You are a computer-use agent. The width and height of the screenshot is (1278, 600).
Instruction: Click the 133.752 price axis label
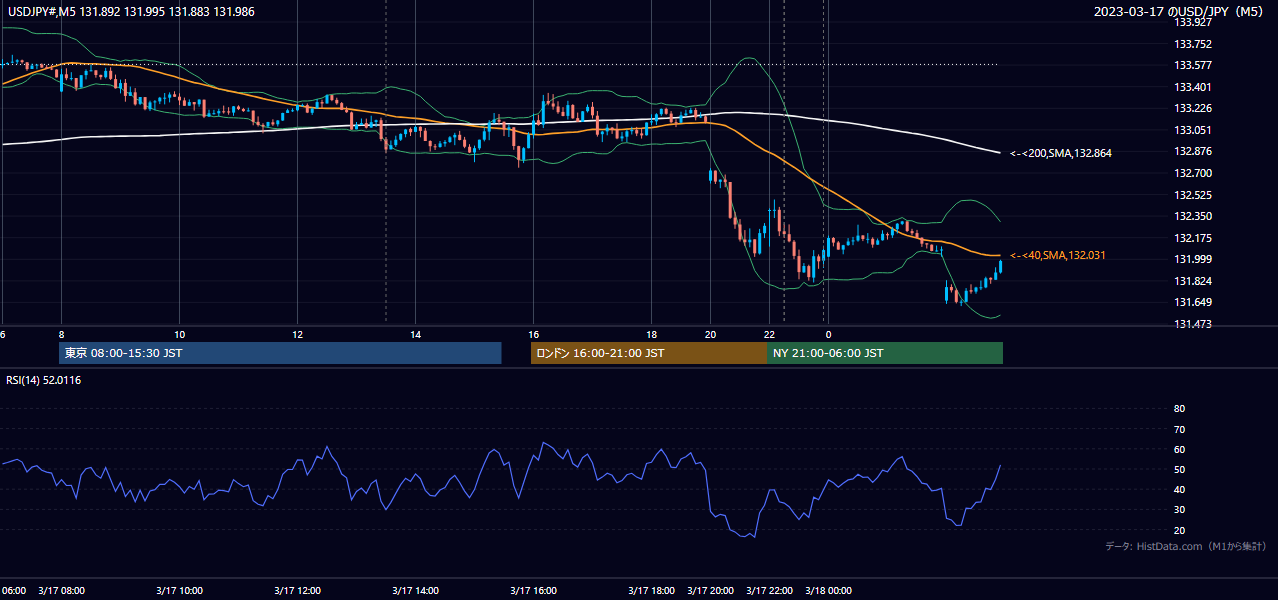click(x=1194, y=44)
